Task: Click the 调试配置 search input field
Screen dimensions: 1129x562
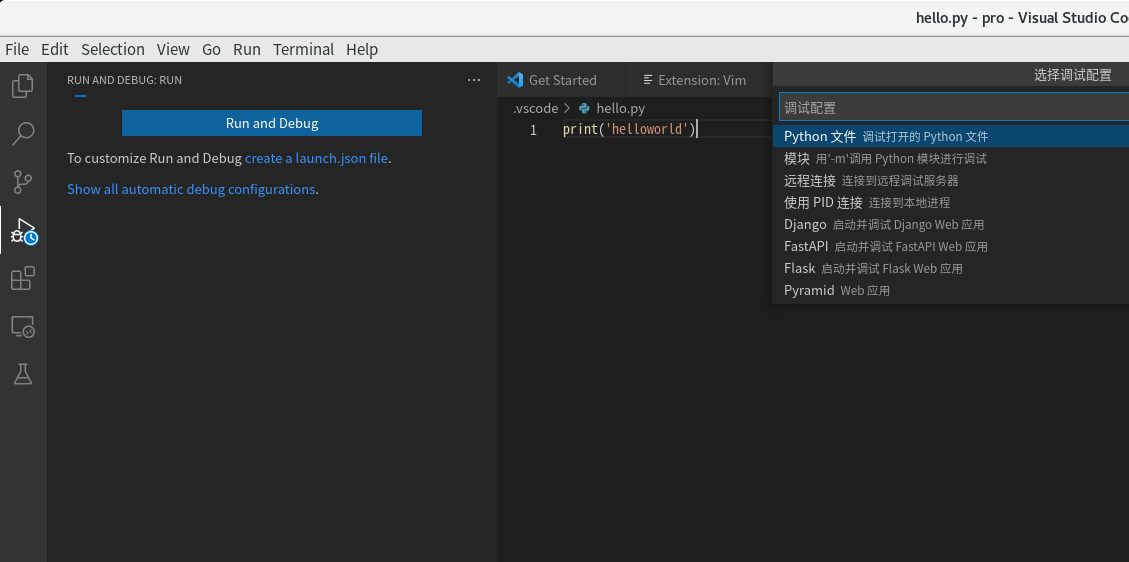Action: point(954,108)
